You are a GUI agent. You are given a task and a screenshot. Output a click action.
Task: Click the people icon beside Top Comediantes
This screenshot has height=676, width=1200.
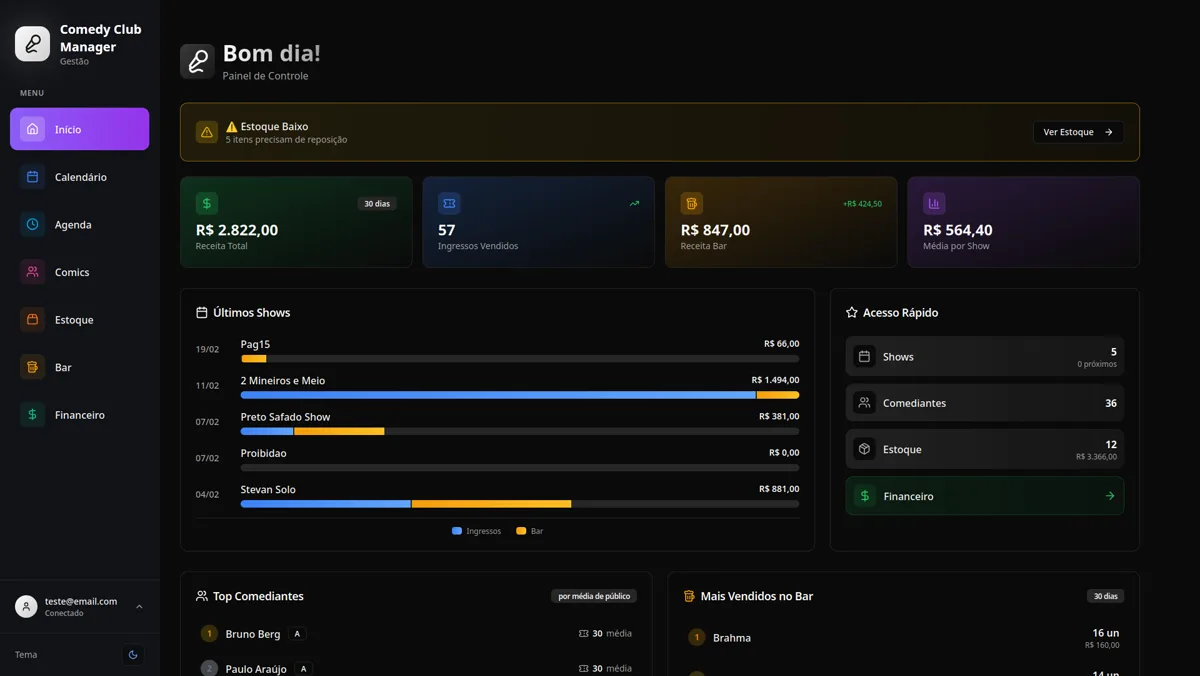[x=202, y=596]
